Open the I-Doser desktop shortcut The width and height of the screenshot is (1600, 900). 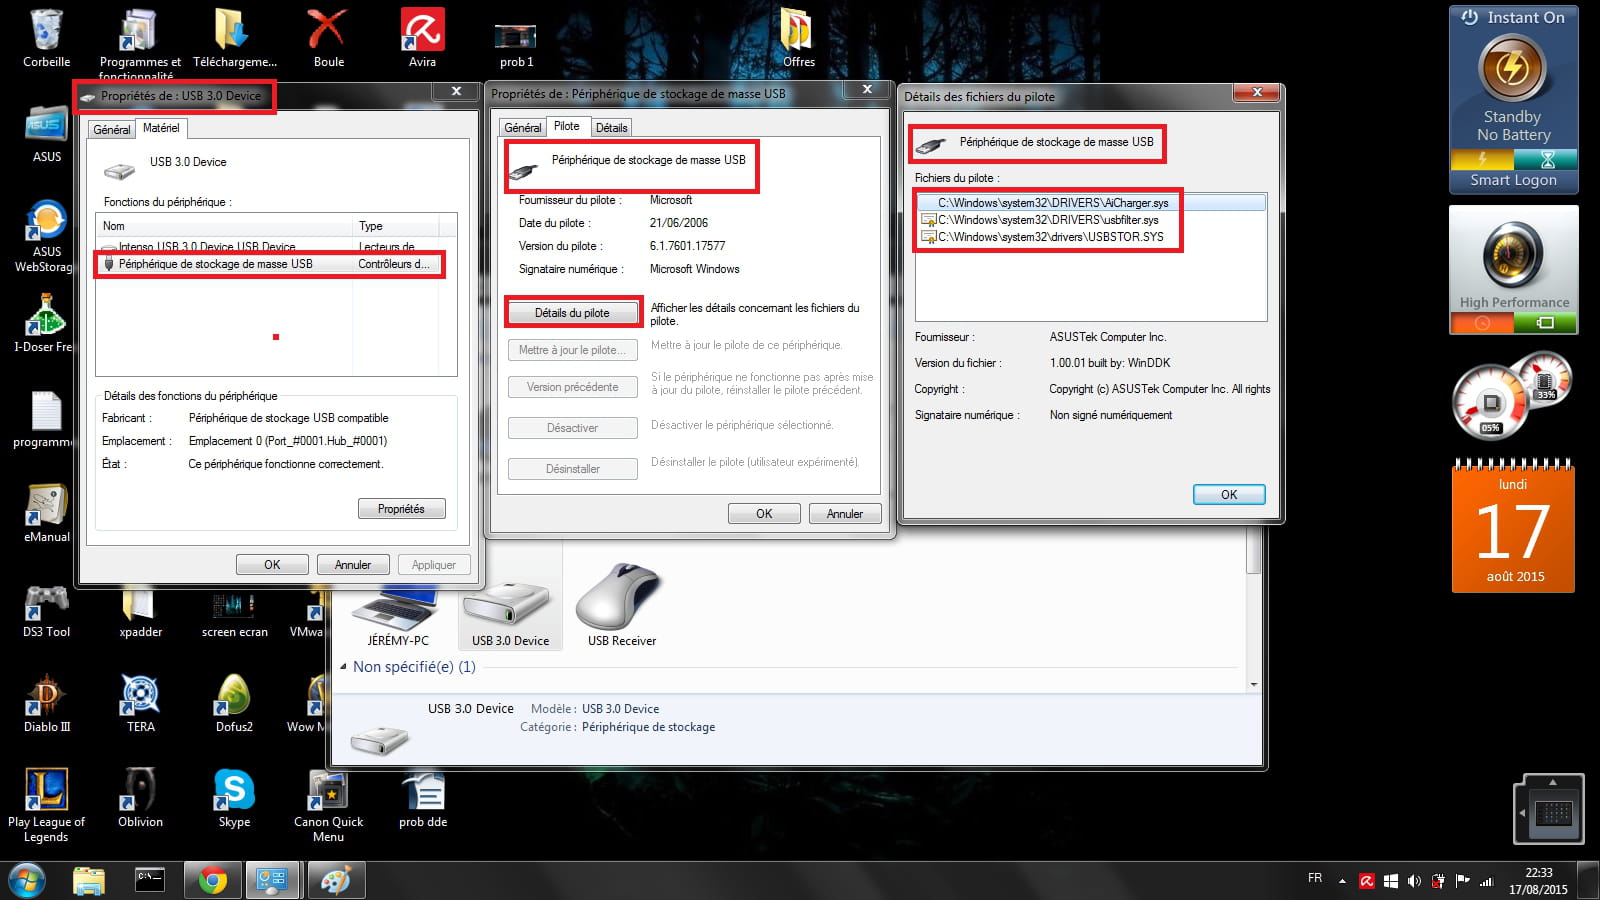tap(44, 324)
